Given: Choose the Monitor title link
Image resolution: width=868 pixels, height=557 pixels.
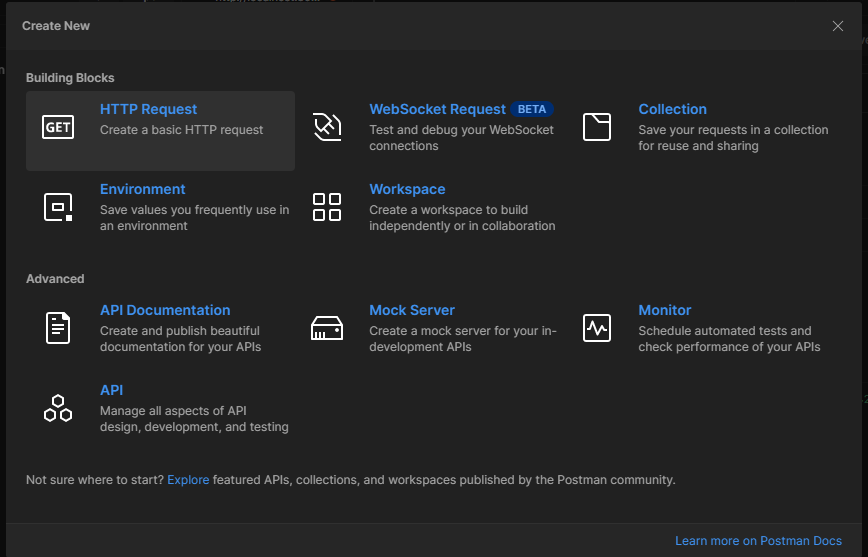Looking at the screenshot, I should click(x=665, y=310).
